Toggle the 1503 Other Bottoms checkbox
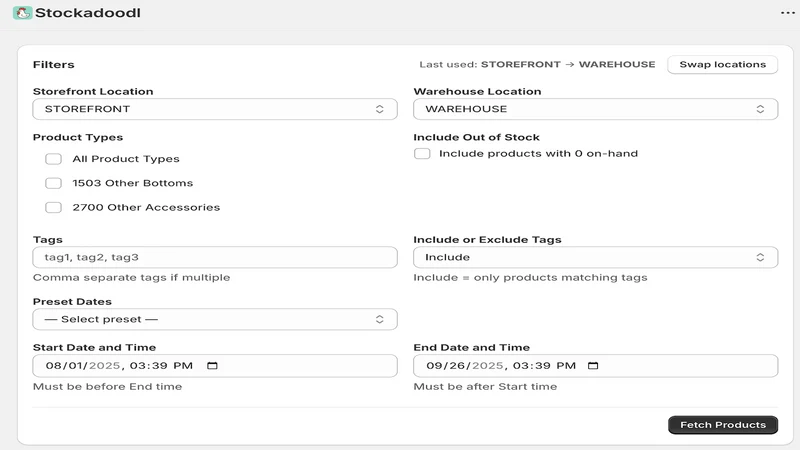Viewport: 800px width, 450px height. pyautogui.click(x=54, y=183)
